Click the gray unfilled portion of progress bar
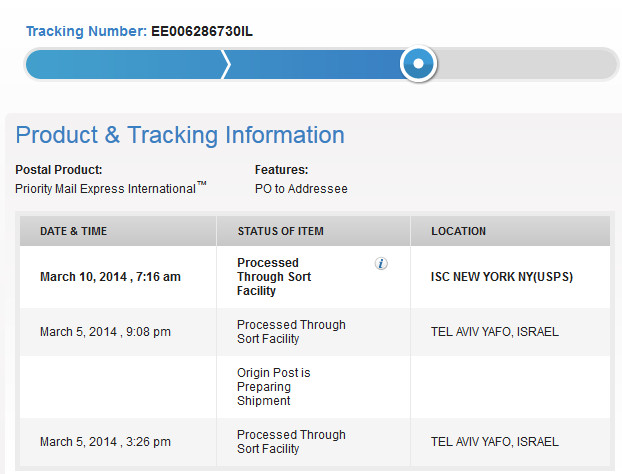The width and height of the screenshot is (622, 474). (x=526, y=64)
